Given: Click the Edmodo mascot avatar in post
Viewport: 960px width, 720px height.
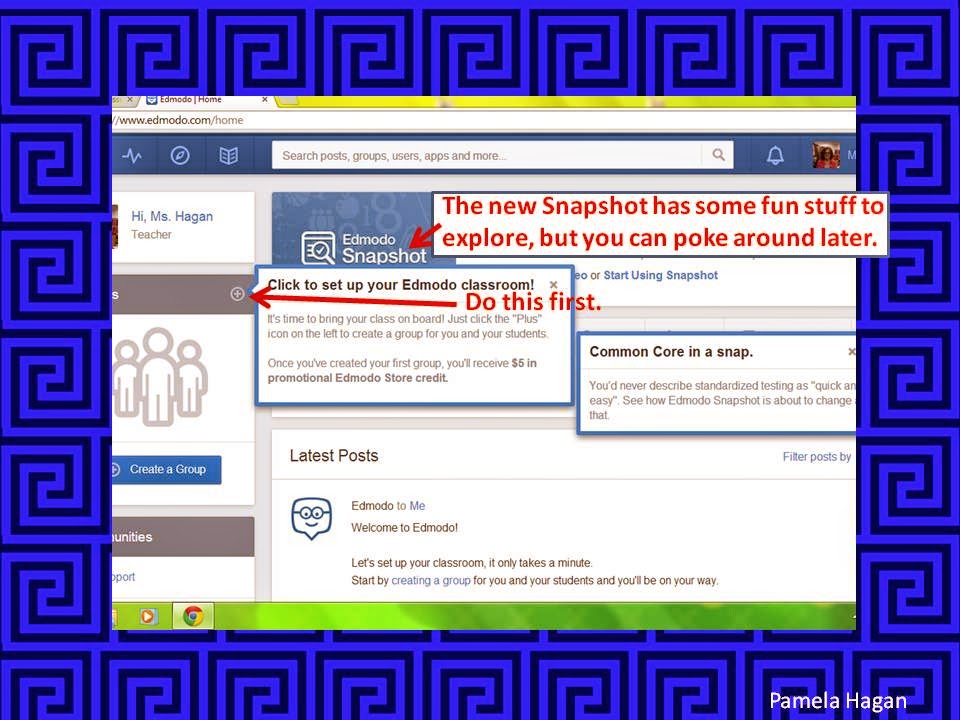Looking at the screenshot, I should coord(312,518).
